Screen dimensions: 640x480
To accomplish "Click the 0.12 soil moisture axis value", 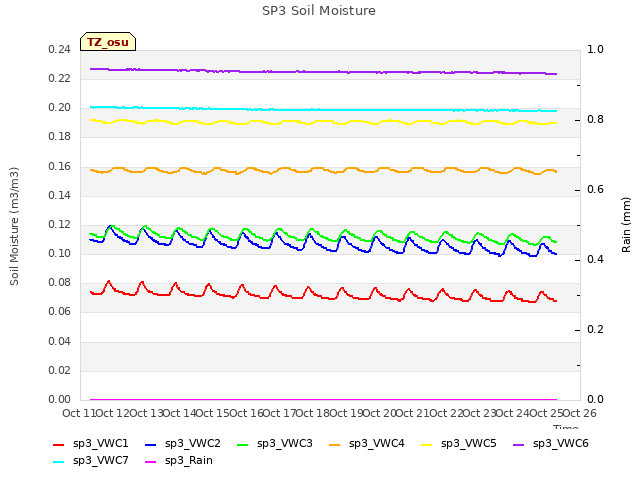I will point(60,224).
